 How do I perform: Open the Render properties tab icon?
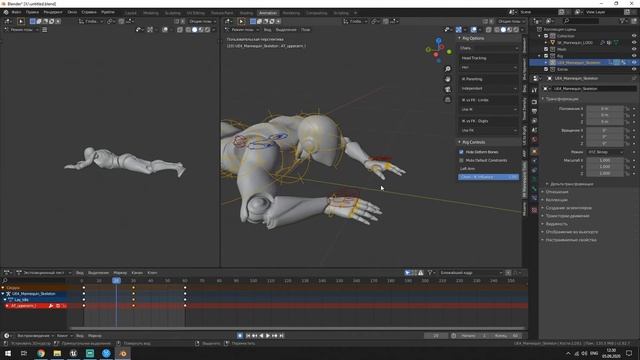point(534,101)
